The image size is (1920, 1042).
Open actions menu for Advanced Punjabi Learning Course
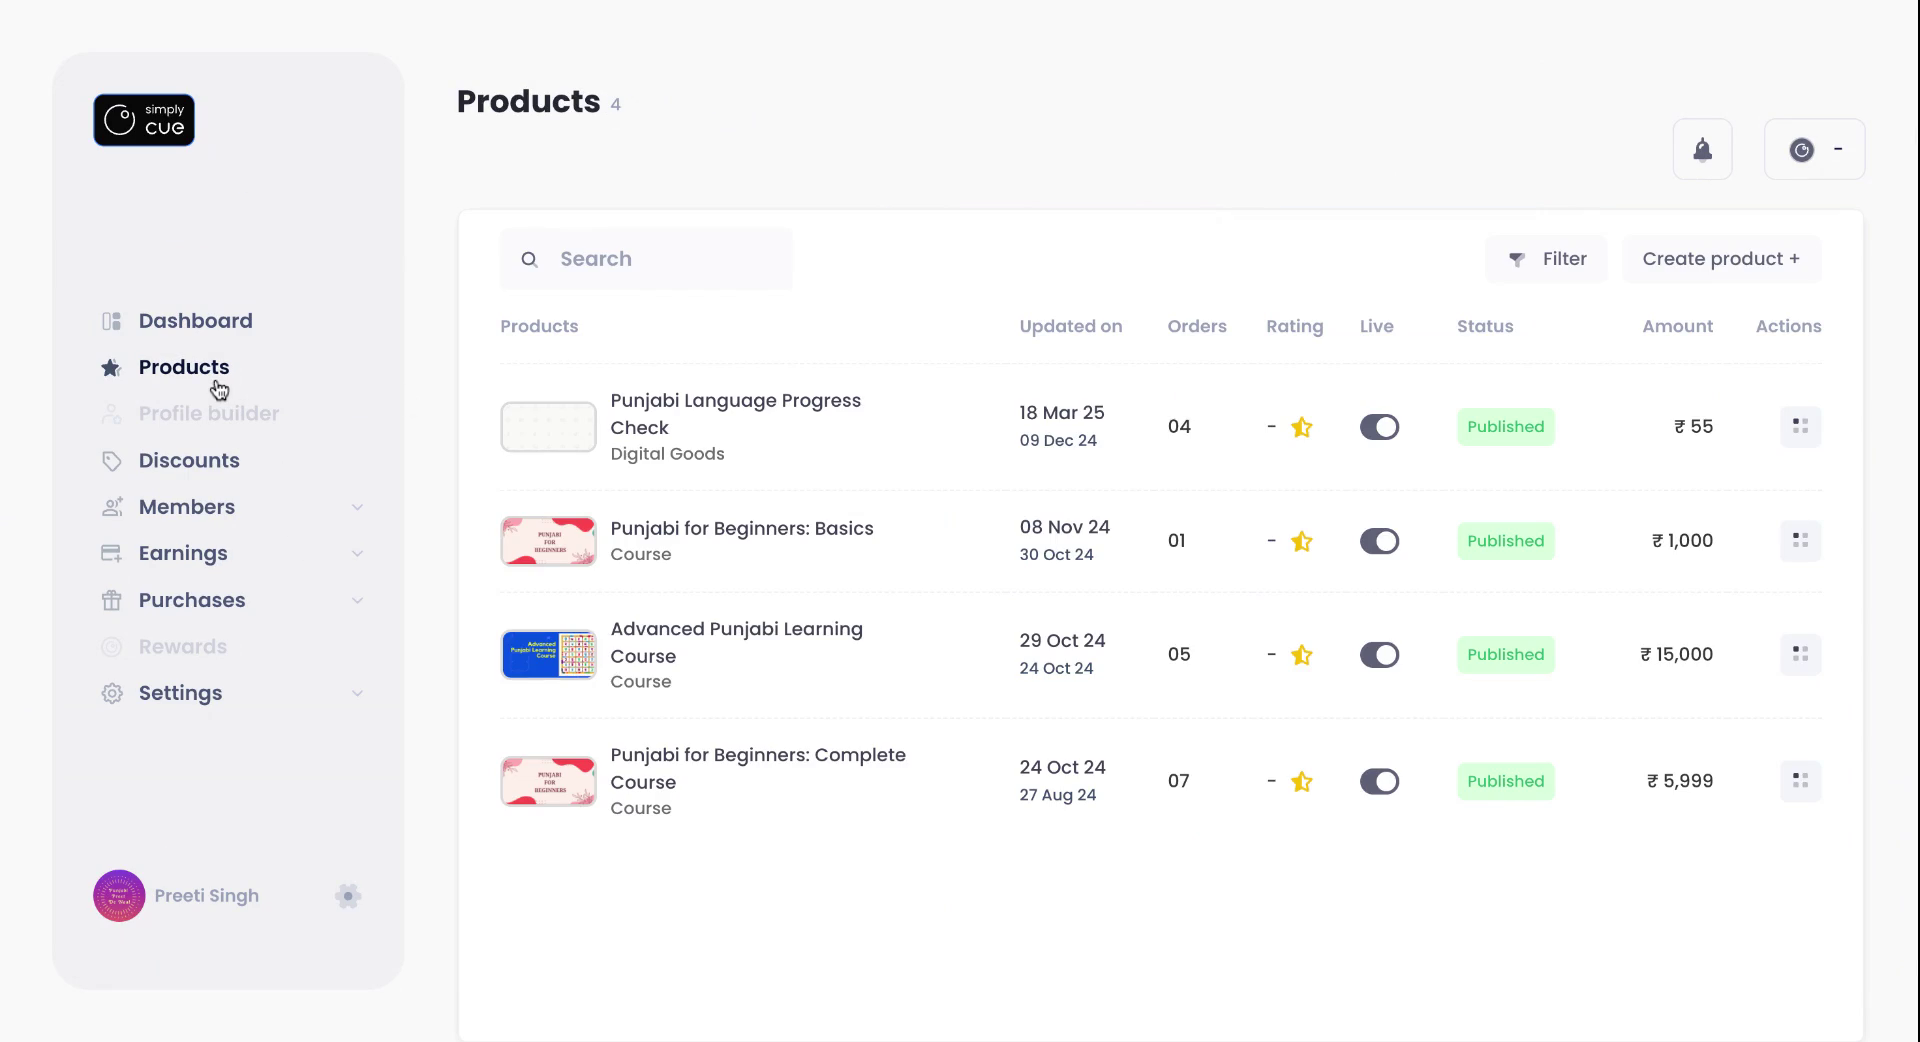coord(1800,655)
